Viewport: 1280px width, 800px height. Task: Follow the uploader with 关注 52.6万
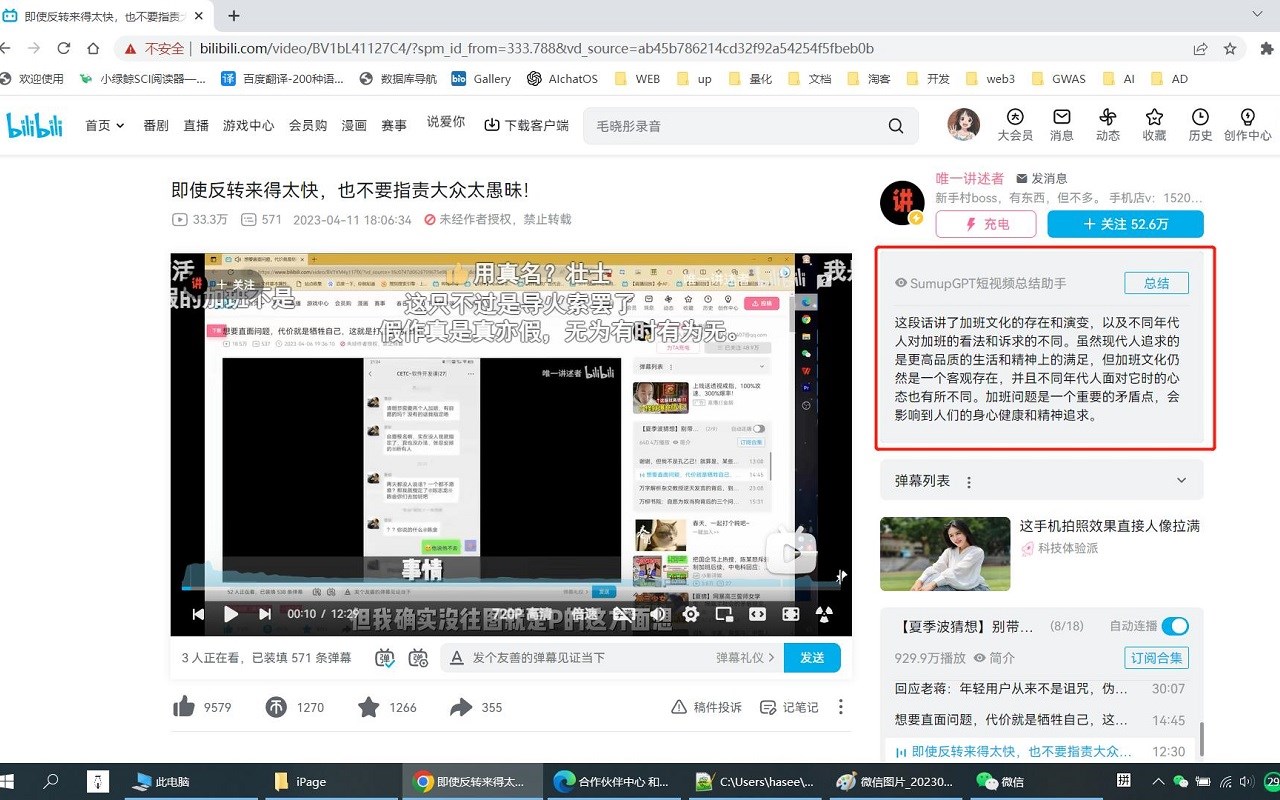pos(1125,224)
